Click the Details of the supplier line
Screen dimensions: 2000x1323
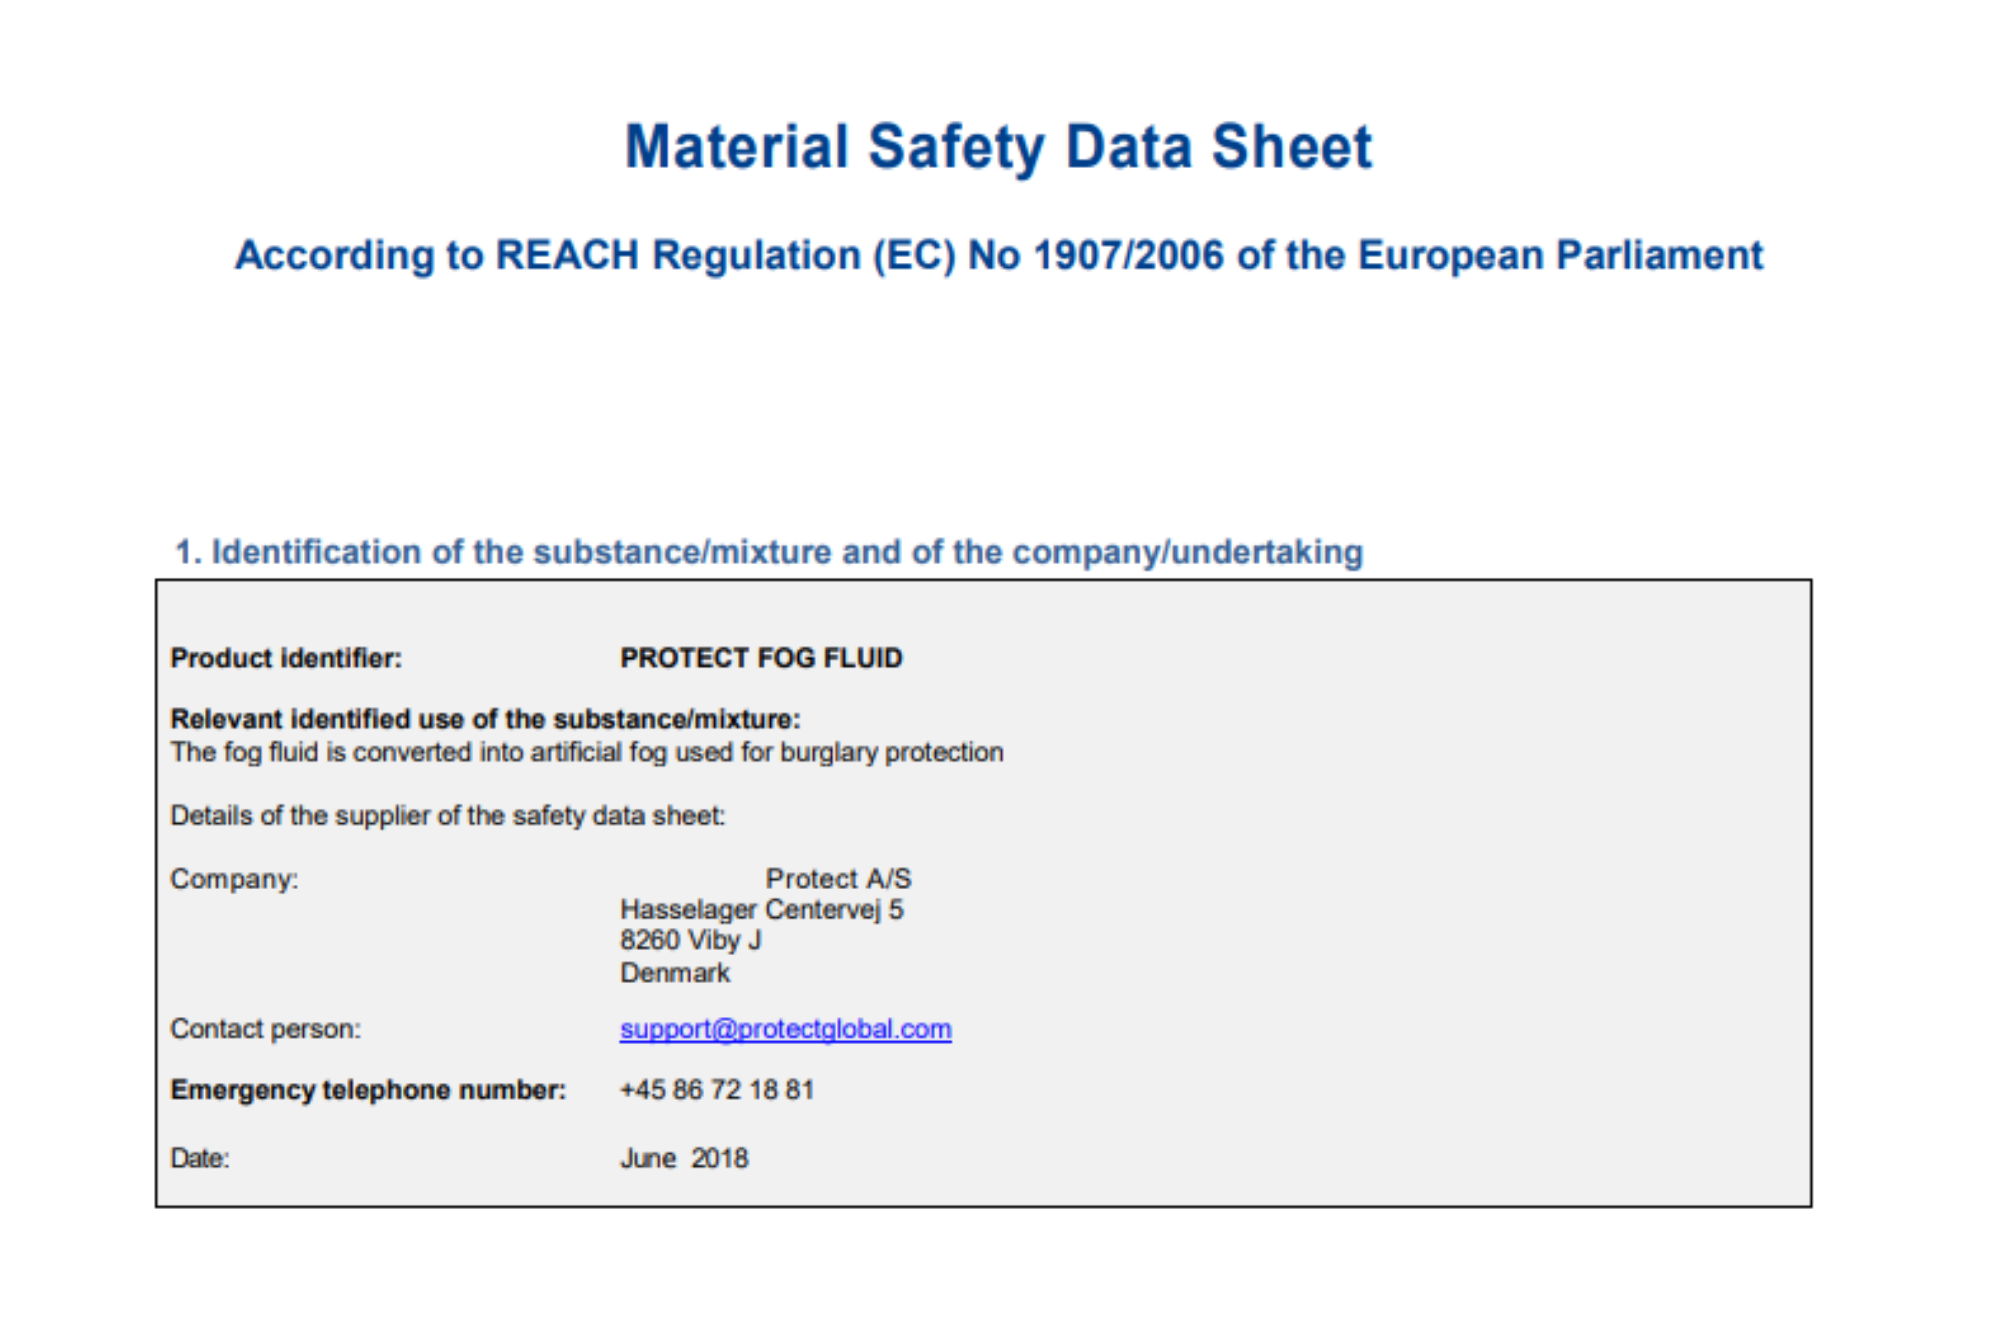tap(447, 816)
